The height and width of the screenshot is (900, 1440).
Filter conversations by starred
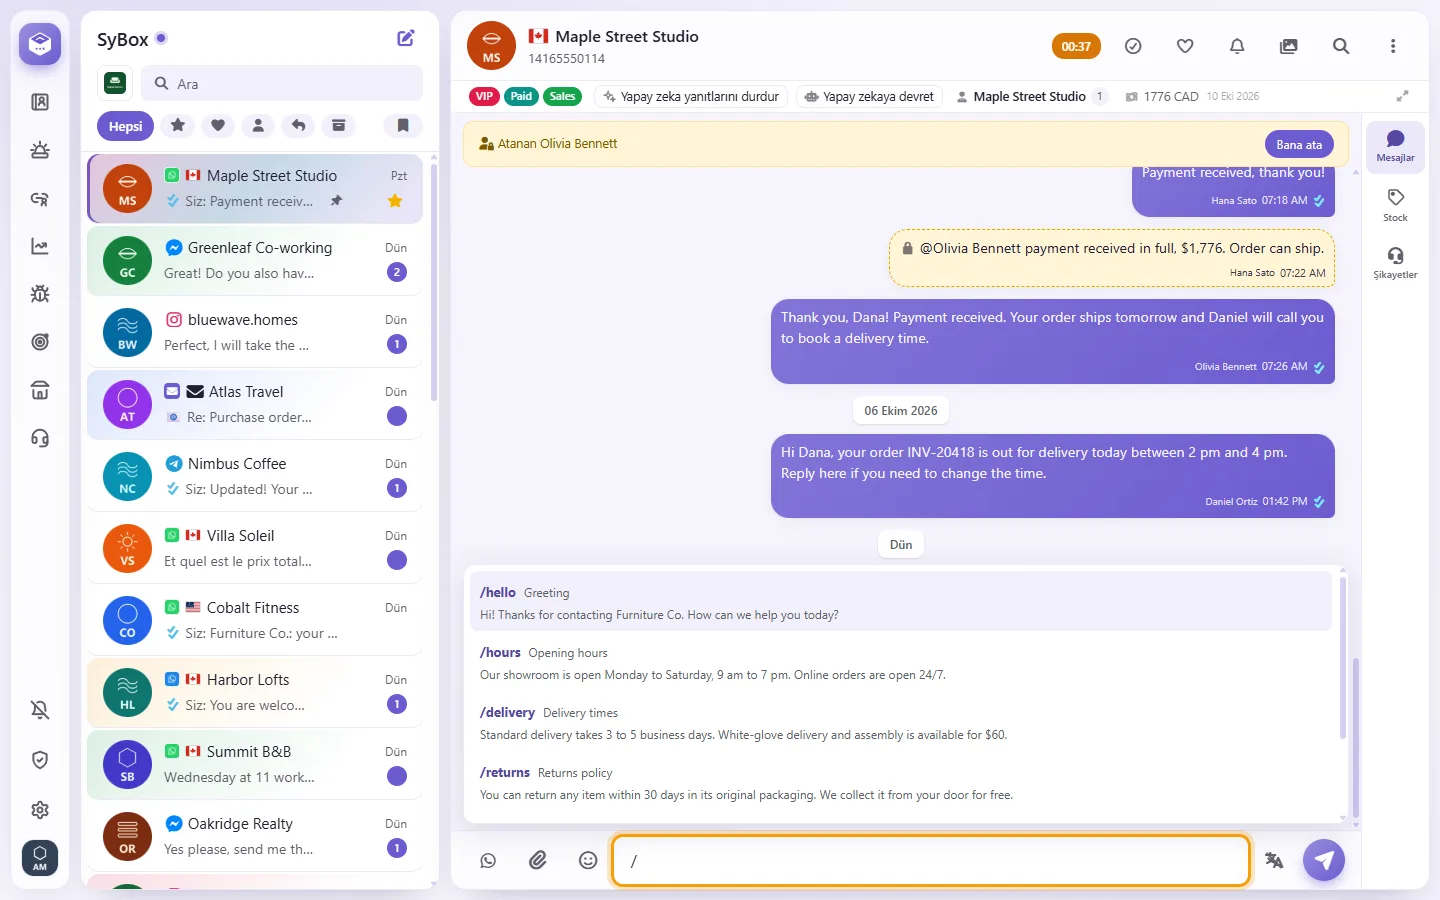pyautogui.click(x=178, y=125)
